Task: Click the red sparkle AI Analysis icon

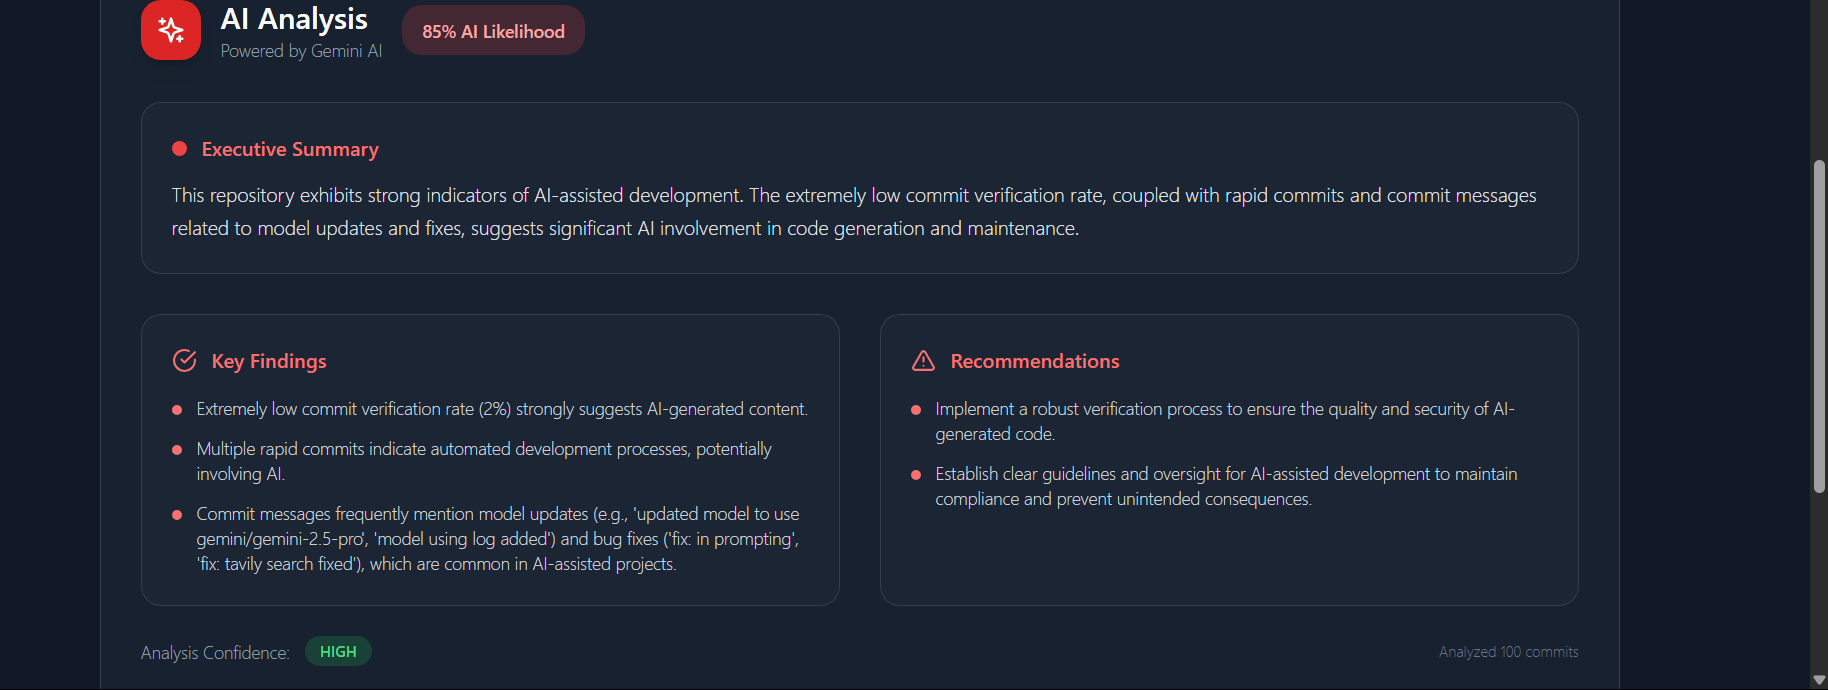Action: point(171,30)
